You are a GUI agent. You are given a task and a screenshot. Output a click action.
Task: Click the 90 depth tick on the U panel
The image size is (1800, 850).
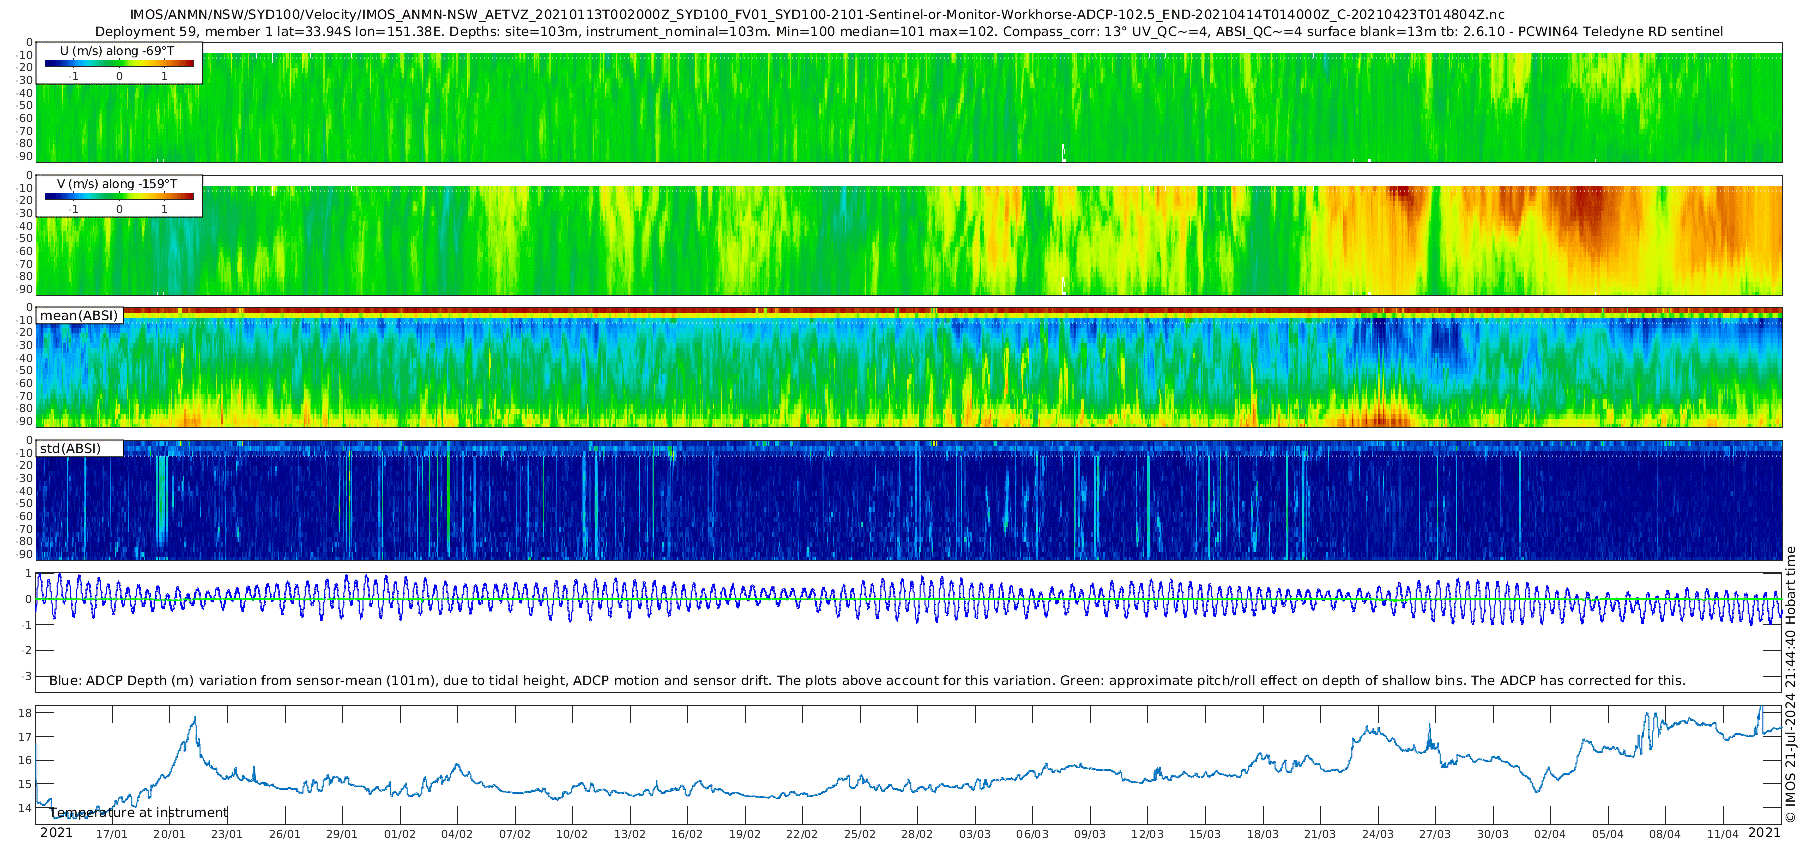[26, 157]
